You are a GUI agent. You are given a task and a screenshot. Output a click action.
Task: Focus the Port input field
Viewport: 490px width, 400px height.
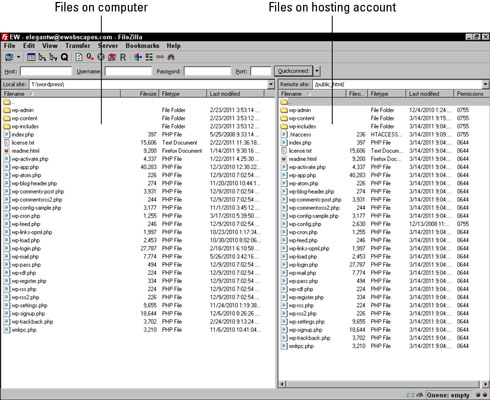[x=260, y=71]
